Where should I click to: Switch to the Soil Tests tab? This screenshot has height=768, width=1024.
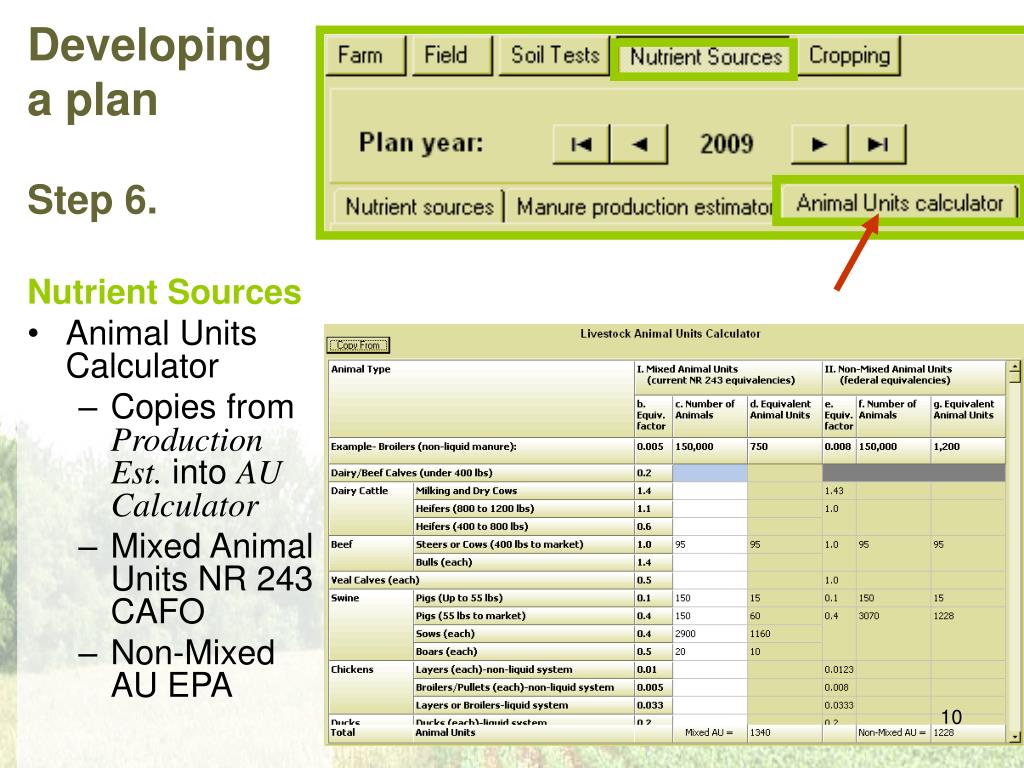point(554,56)
